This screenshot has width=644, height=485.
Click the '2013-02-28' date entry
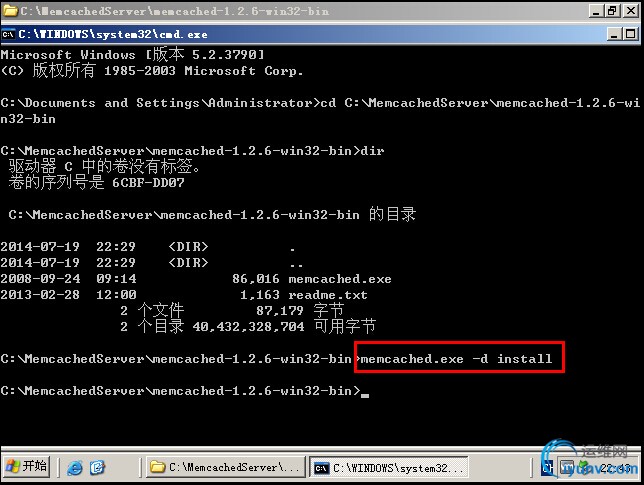[40, 295]
